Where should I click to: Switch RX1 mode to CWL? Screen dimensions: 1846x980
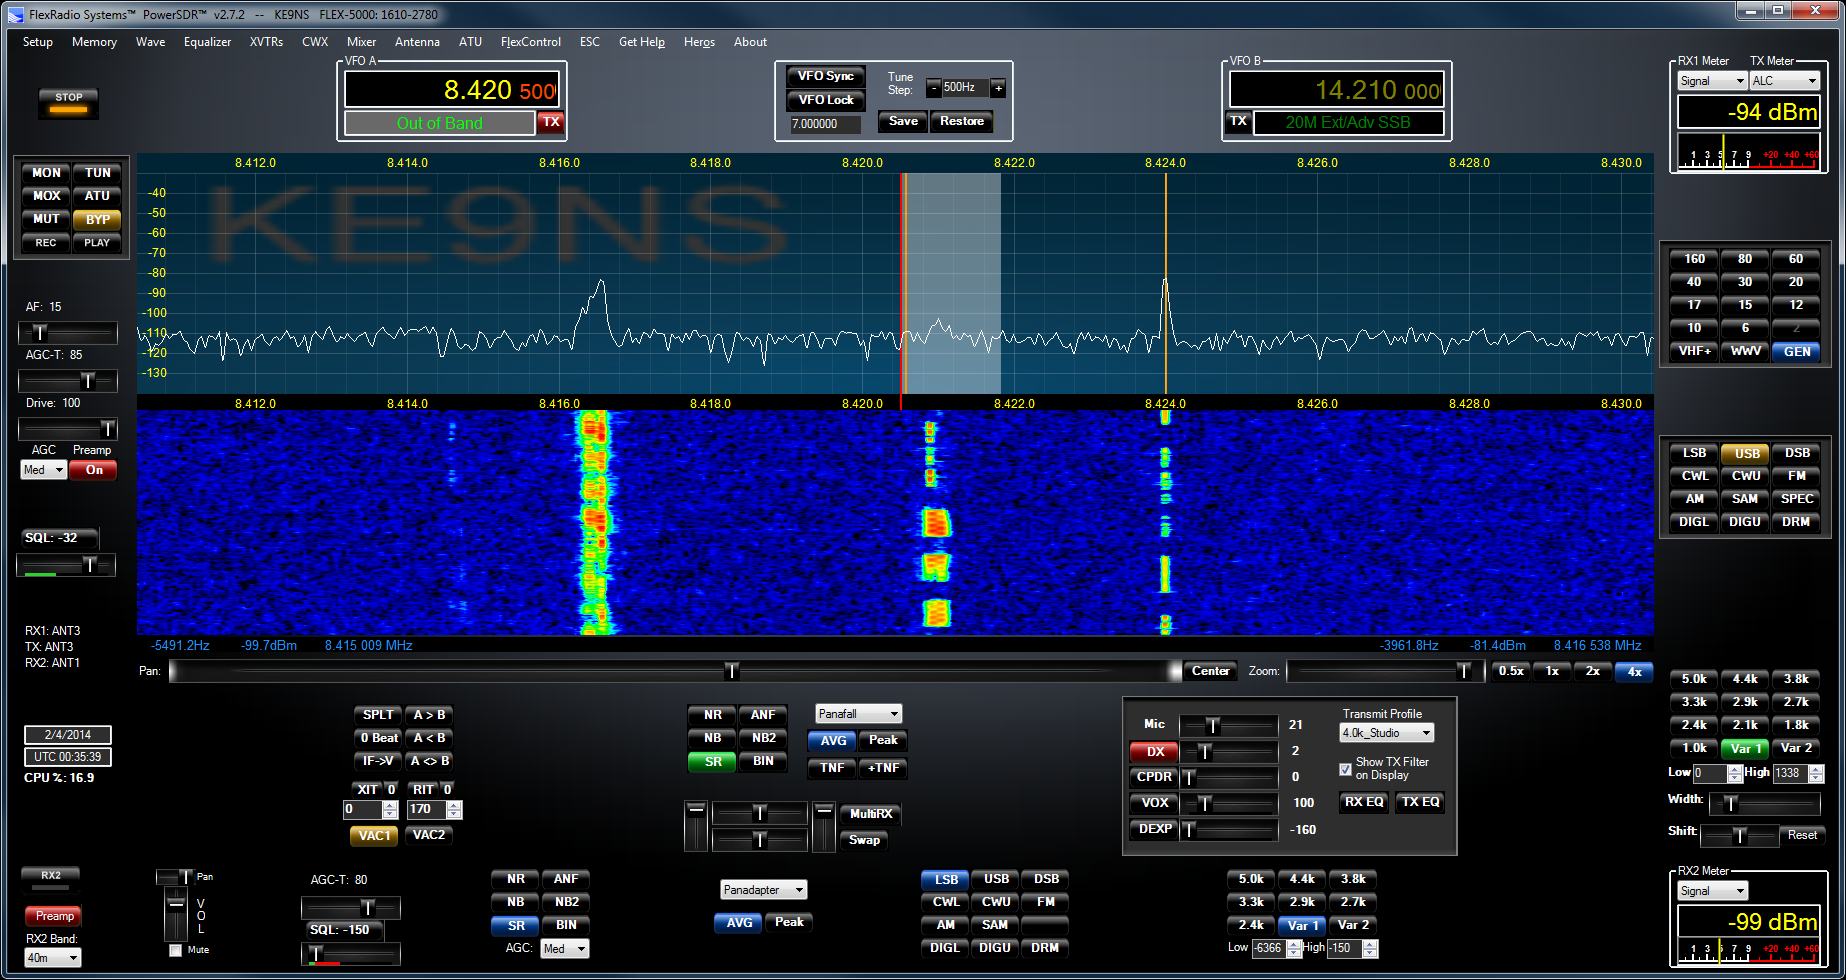click(x=1694, y=476)
